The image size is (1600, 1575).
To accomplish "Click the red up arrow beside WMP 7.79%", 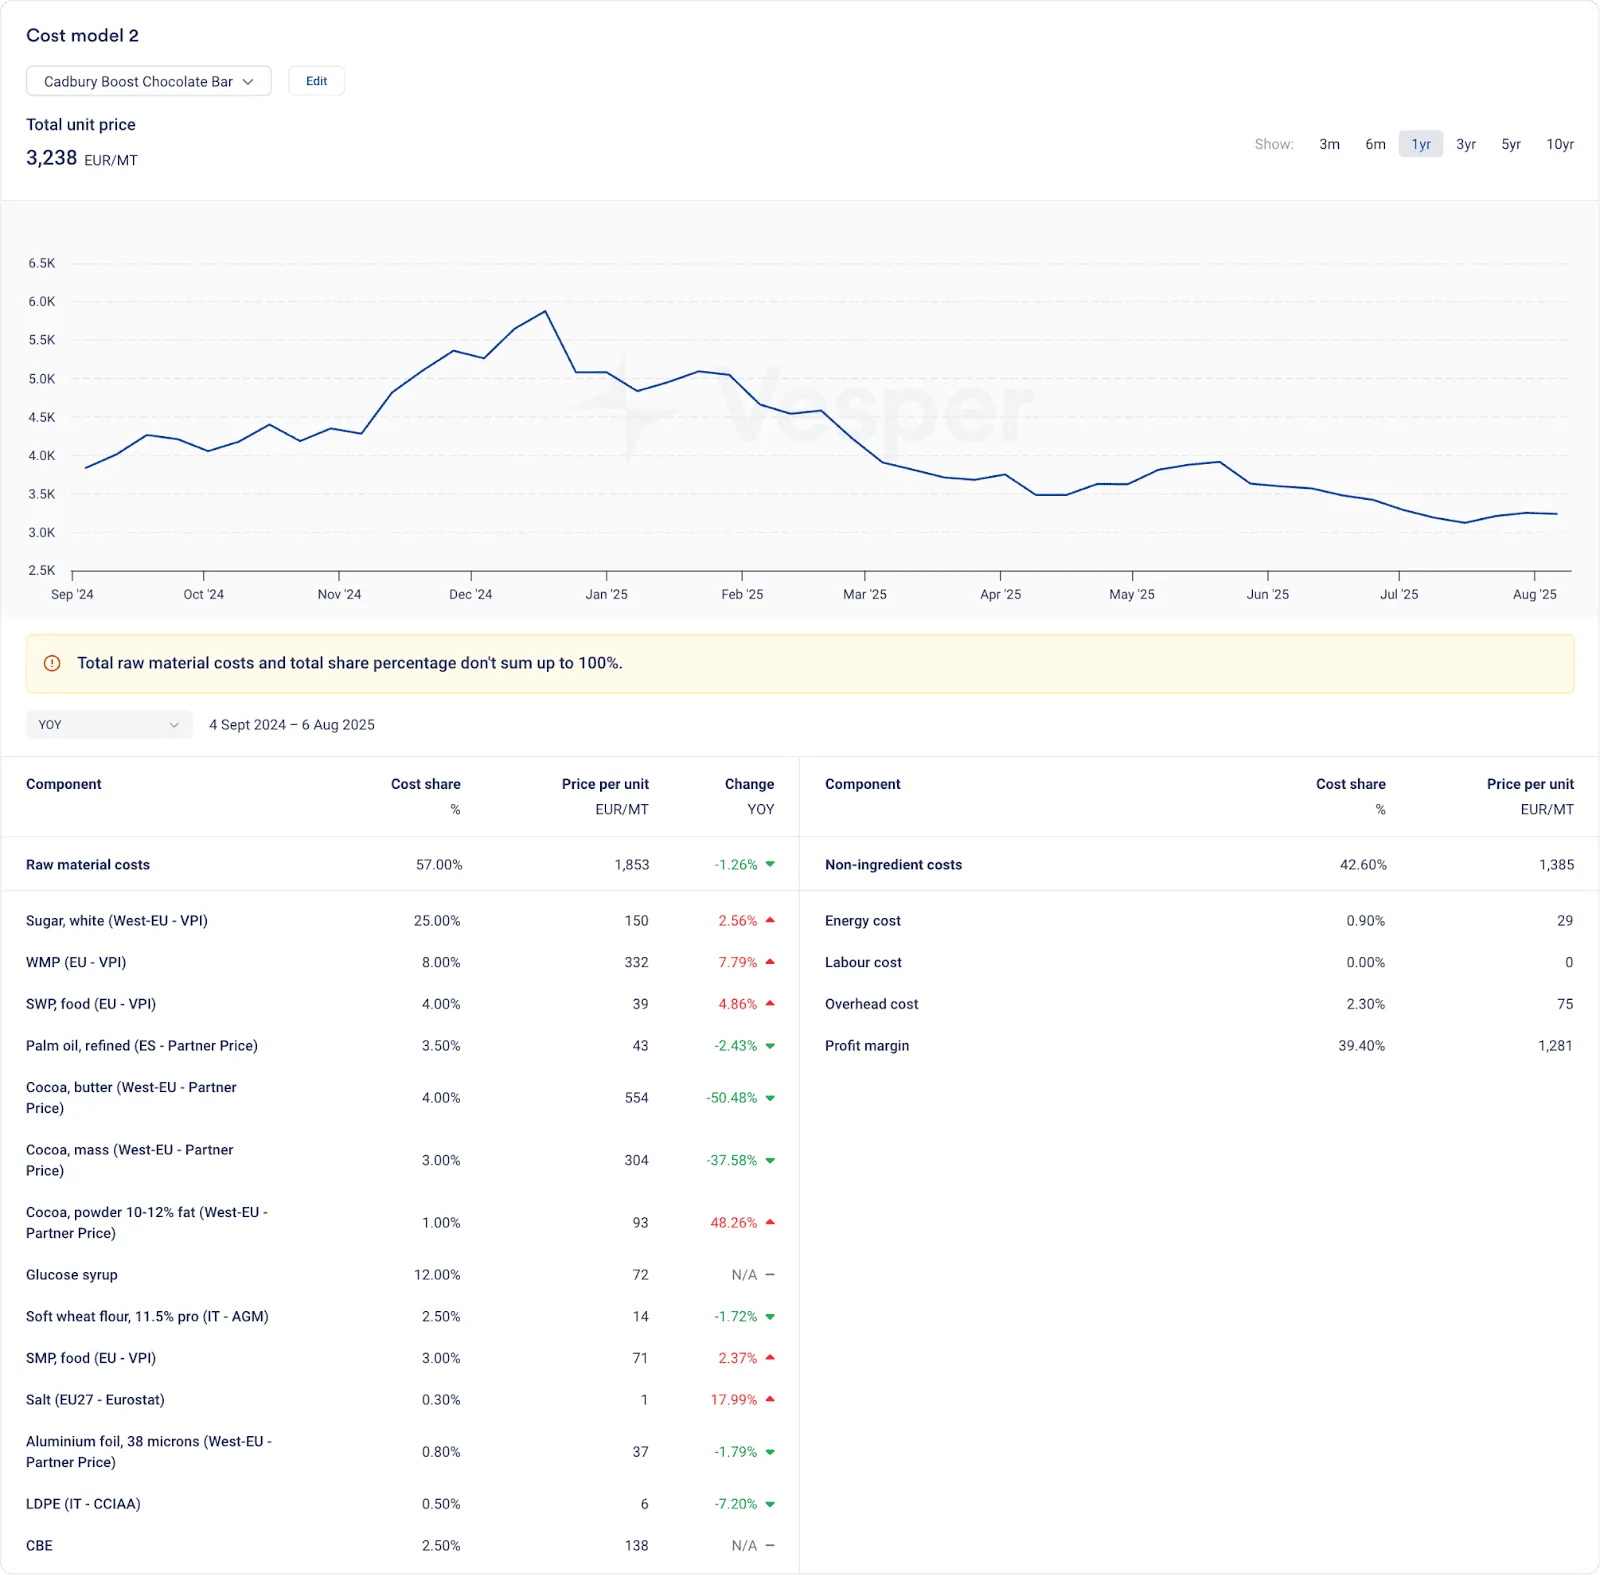I will [x=770, y=962].
